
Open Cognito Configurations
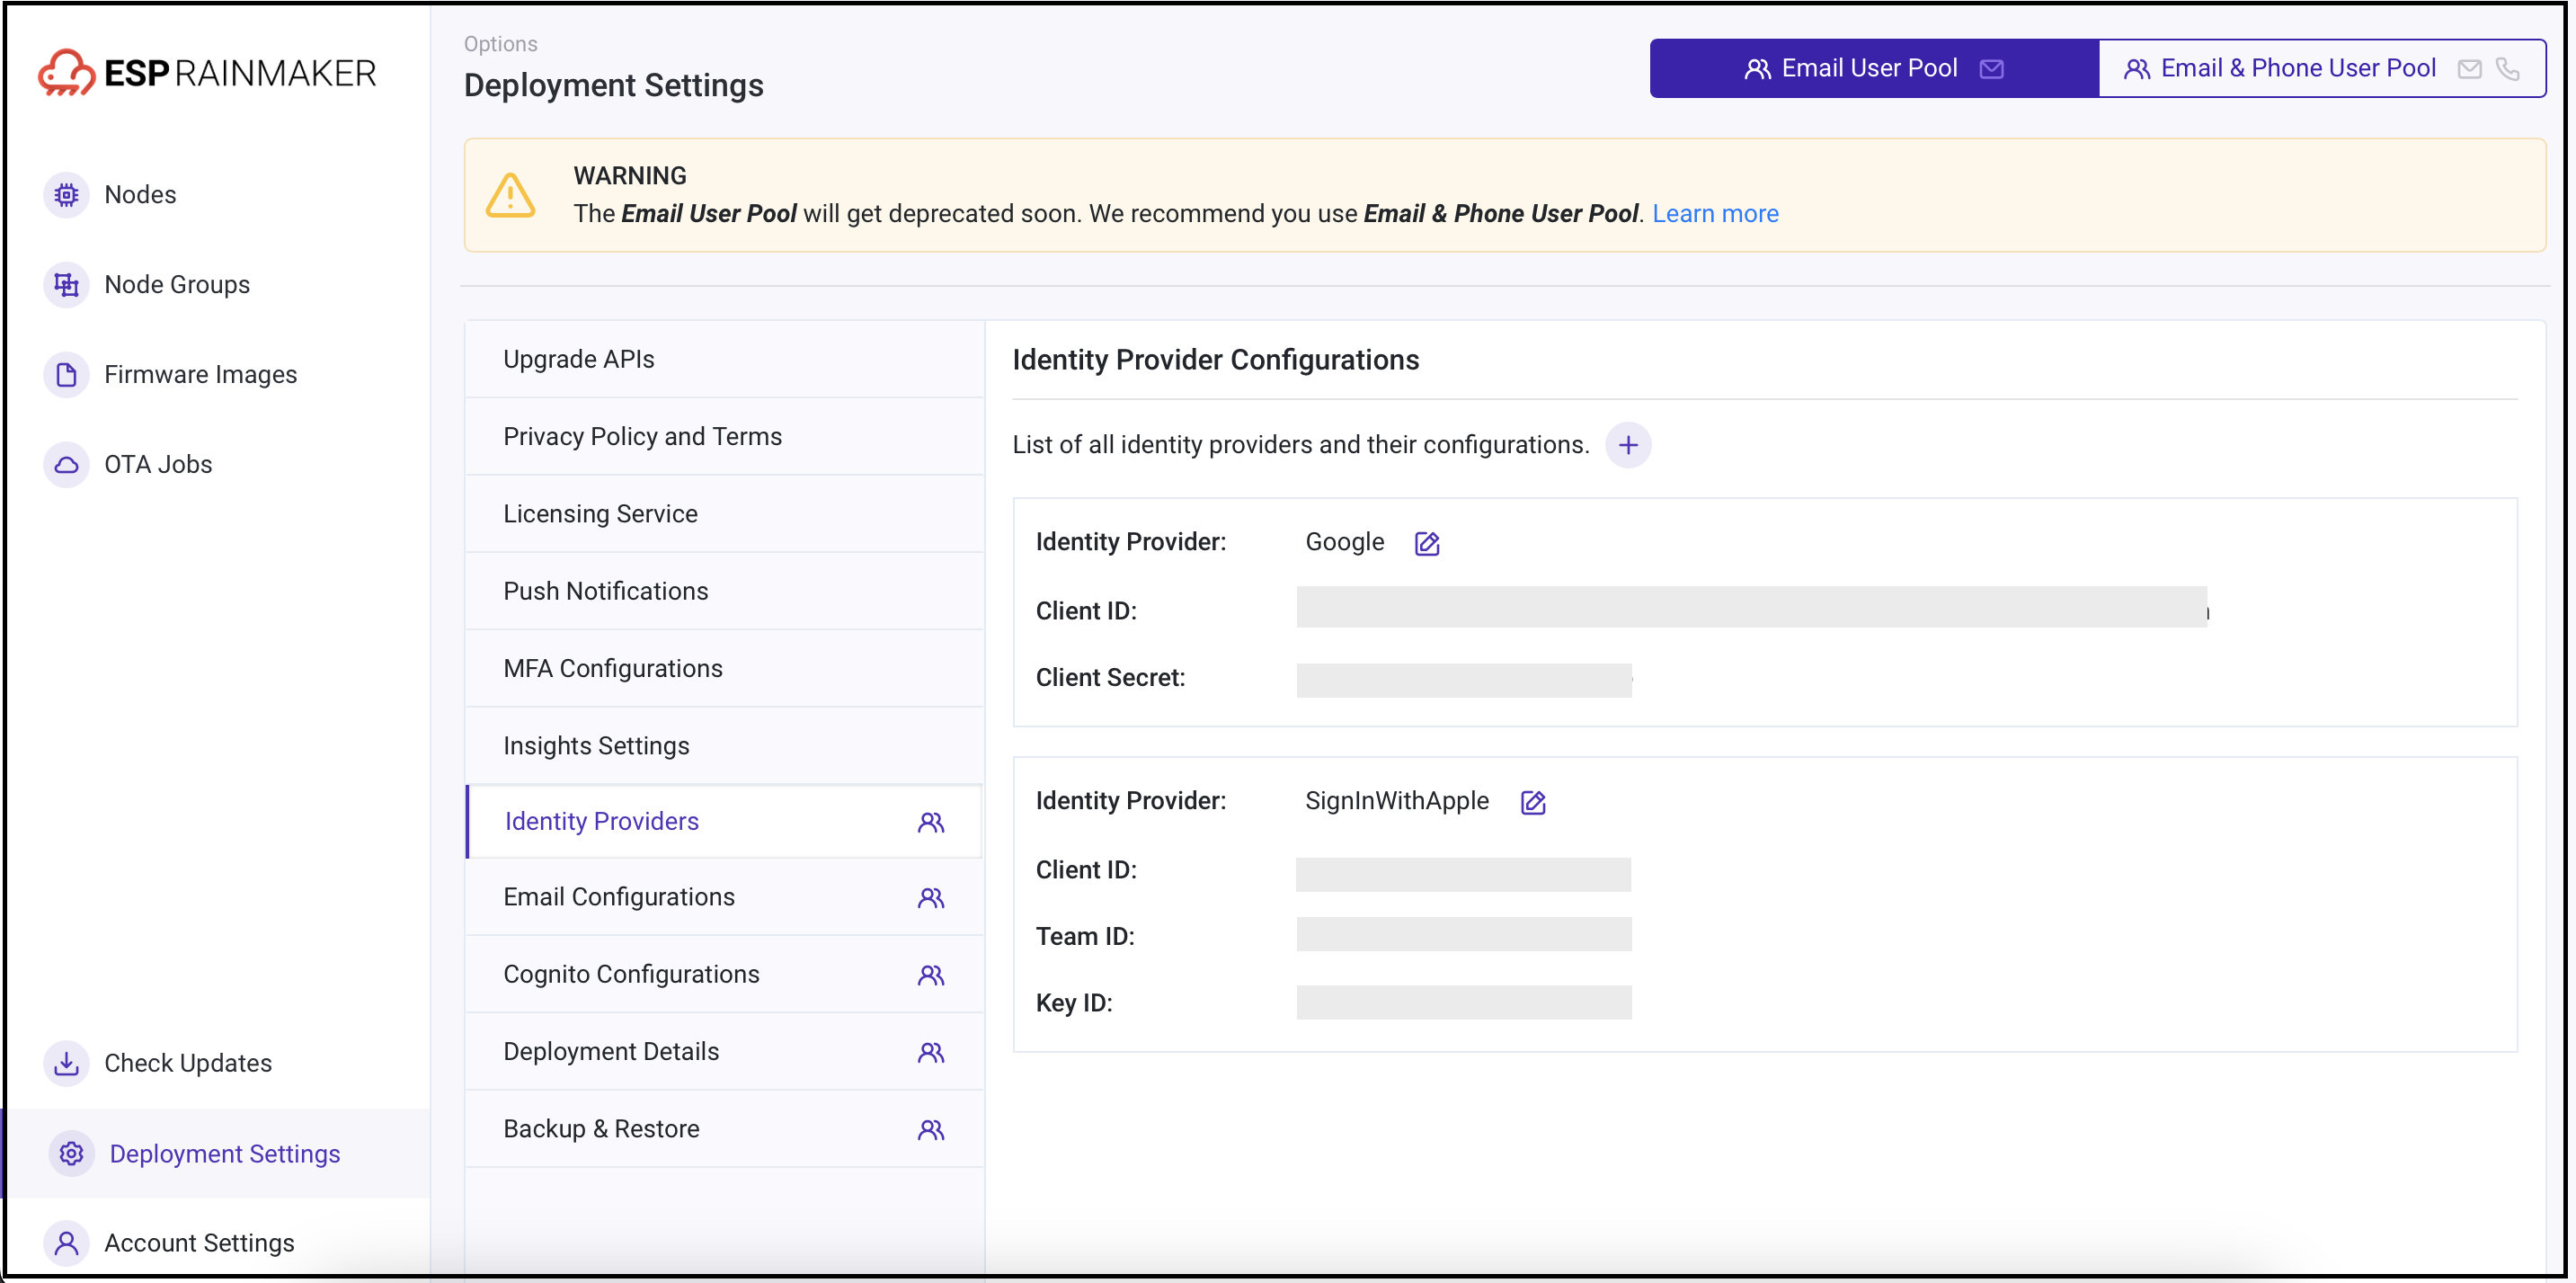point(725,974)
